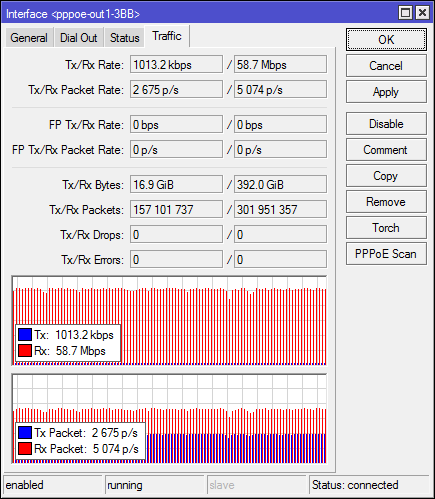435x499 pixels.
Task: Apply the interface settings
Action: (386, 92)
